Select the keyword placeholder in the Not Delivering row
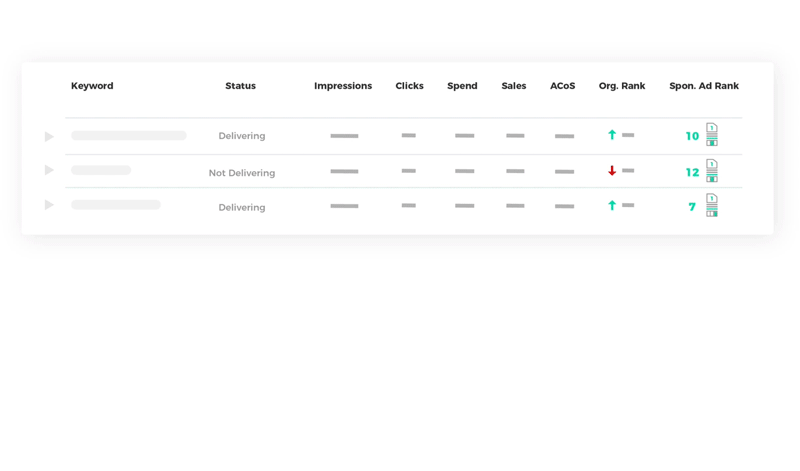Screen dimensions: 800x471 pyautogui.click(x=101, y=170)
